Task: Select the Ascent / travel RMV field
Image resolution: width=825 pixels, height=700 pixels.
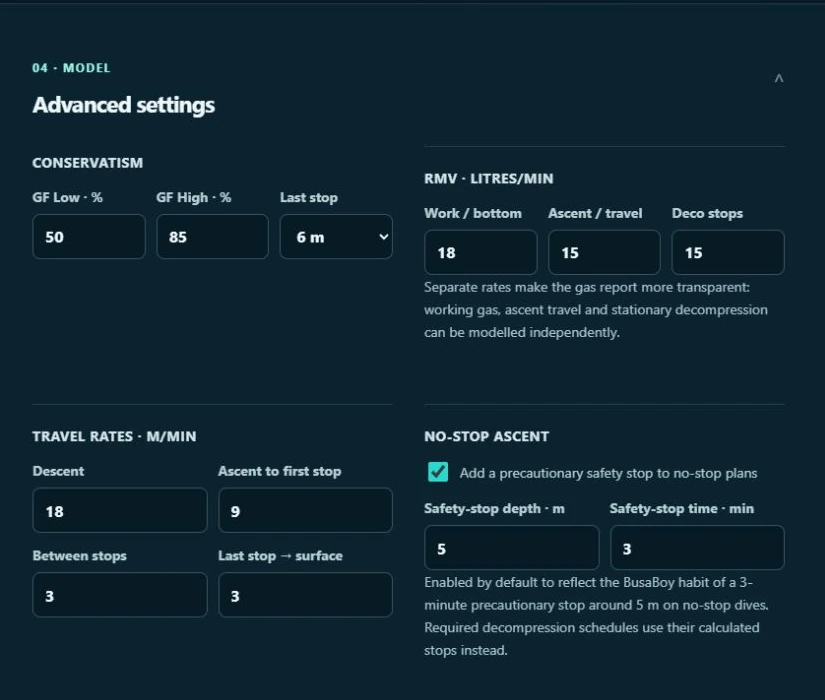Action: click(x=605, y=253)
